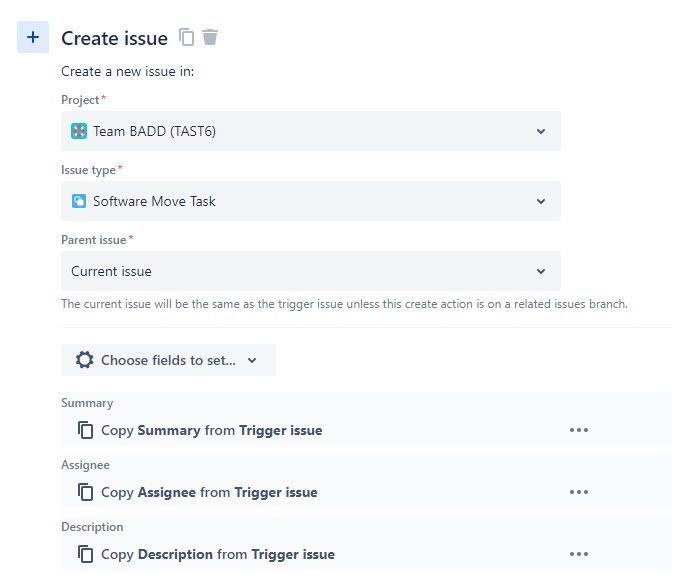Open the more options menu for Description
The height and width of the screenshot is (588, 686).
(579, 554)
